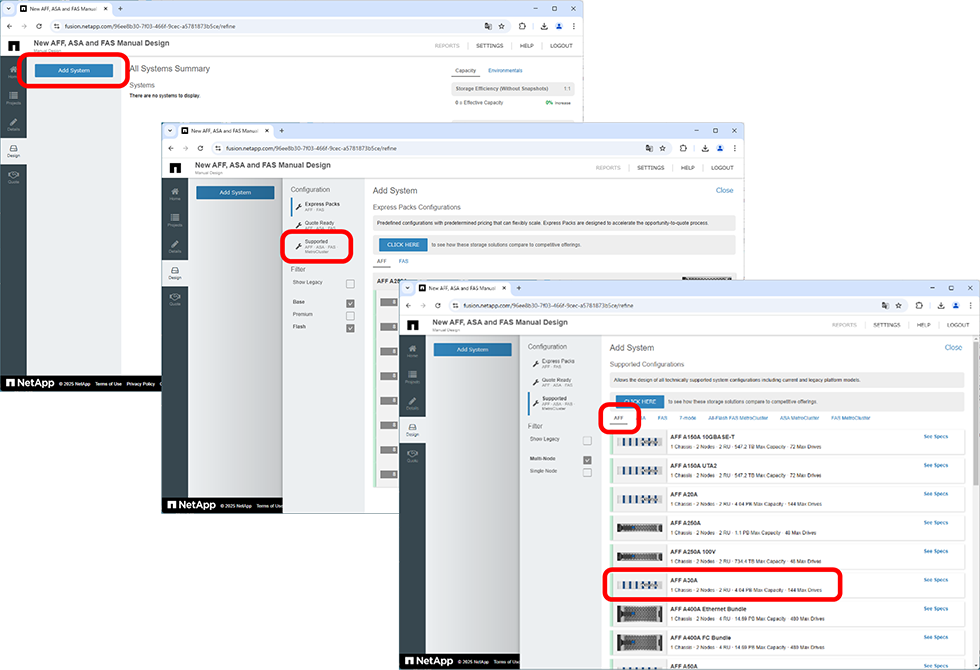Open the profile icon in the front window
The width and height of the screenshot is (980, 670).
pos(956,306)
